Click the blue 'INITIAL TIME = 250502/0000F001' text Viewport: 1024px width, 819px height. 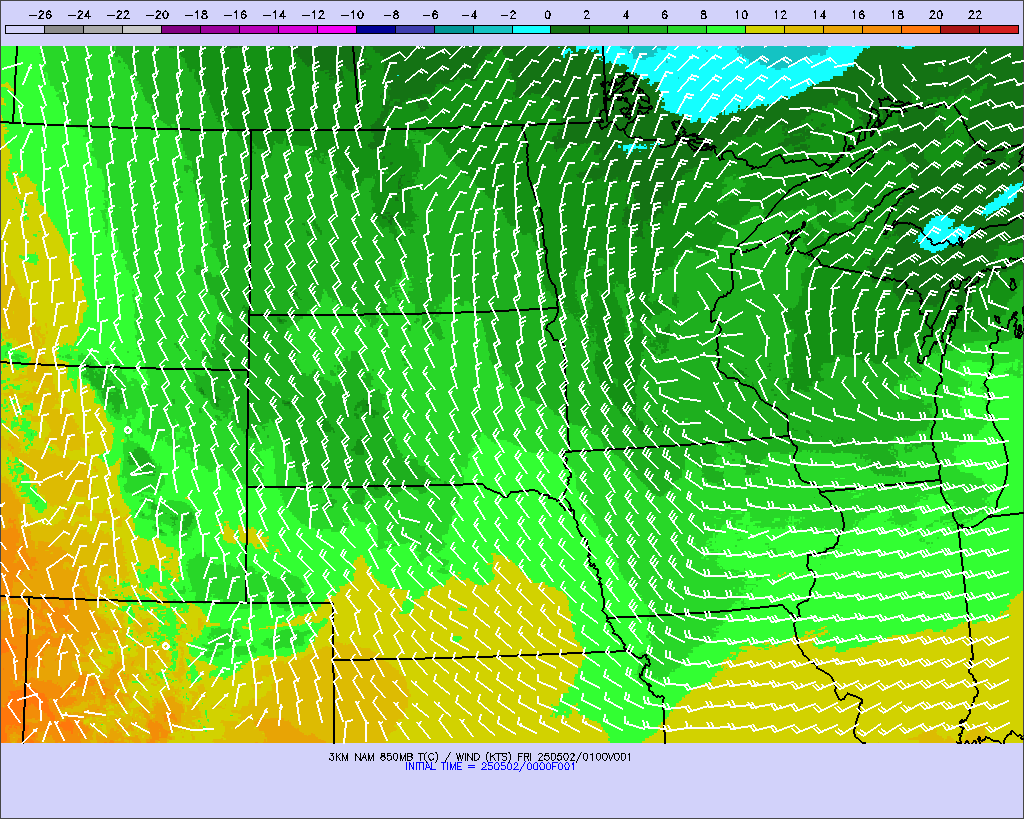tap(490, 767)
